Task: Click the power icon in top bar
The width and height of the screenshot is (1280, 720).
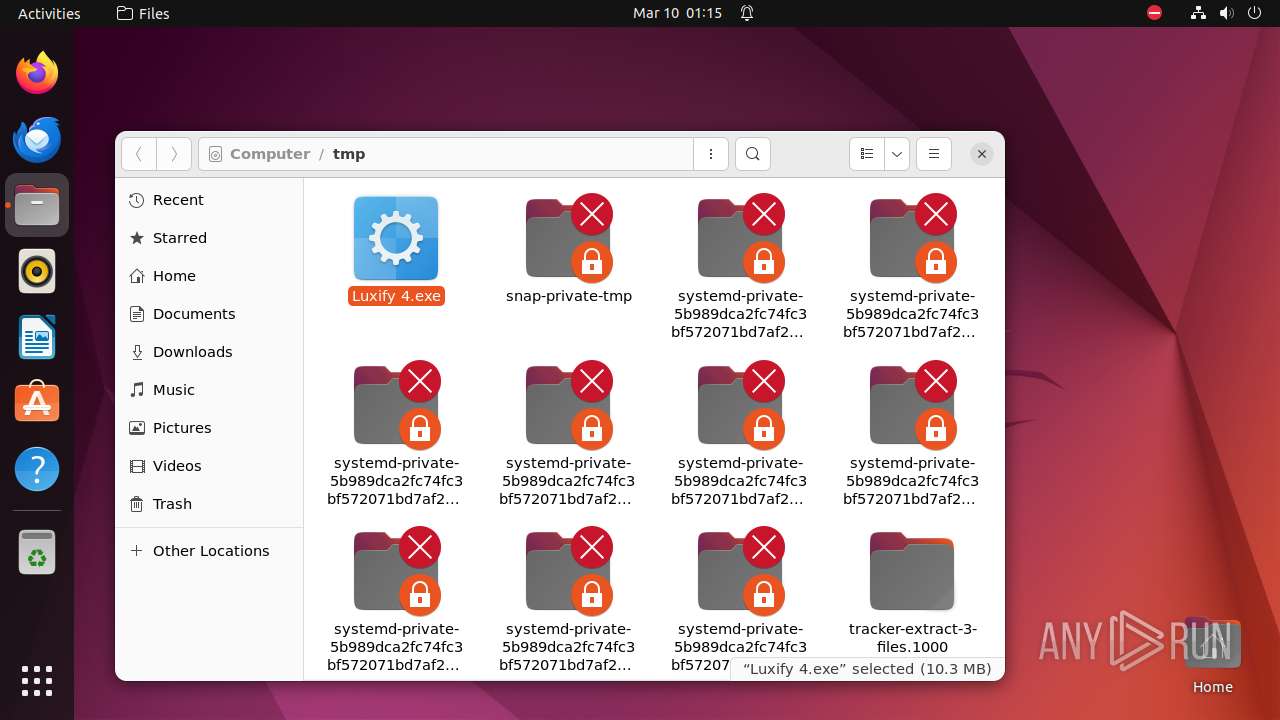Action: click(1254, 13)
